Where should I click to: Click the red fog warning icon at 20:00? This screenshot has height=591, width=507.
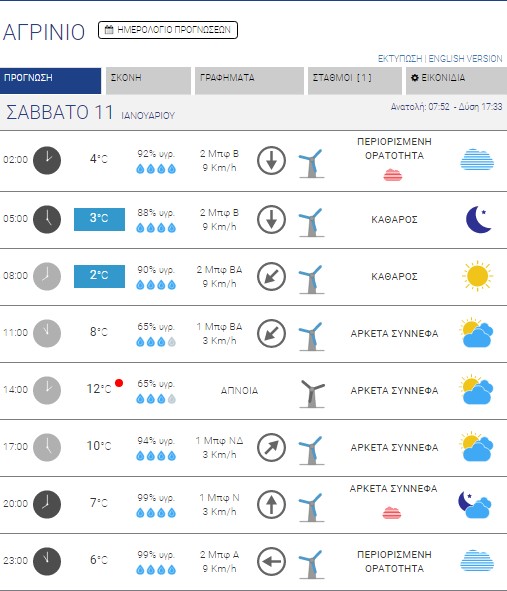pyautogui.click(x=392, y=513)
